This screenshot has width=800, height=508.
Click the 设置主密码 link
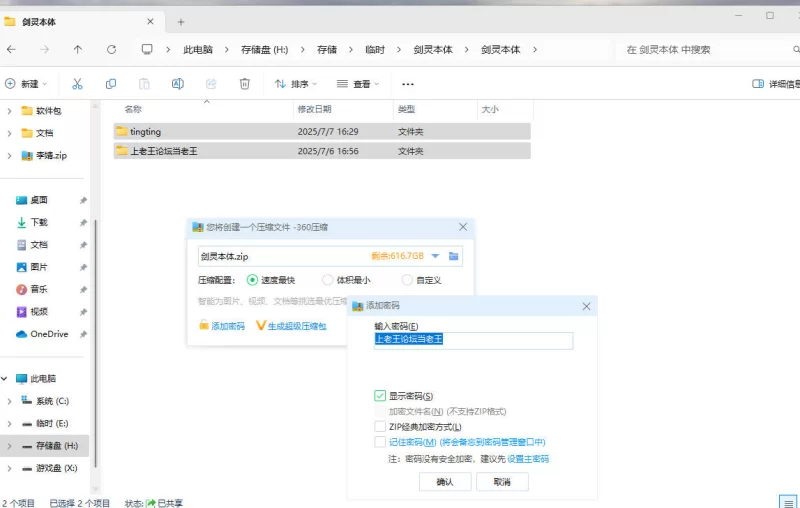527,459
